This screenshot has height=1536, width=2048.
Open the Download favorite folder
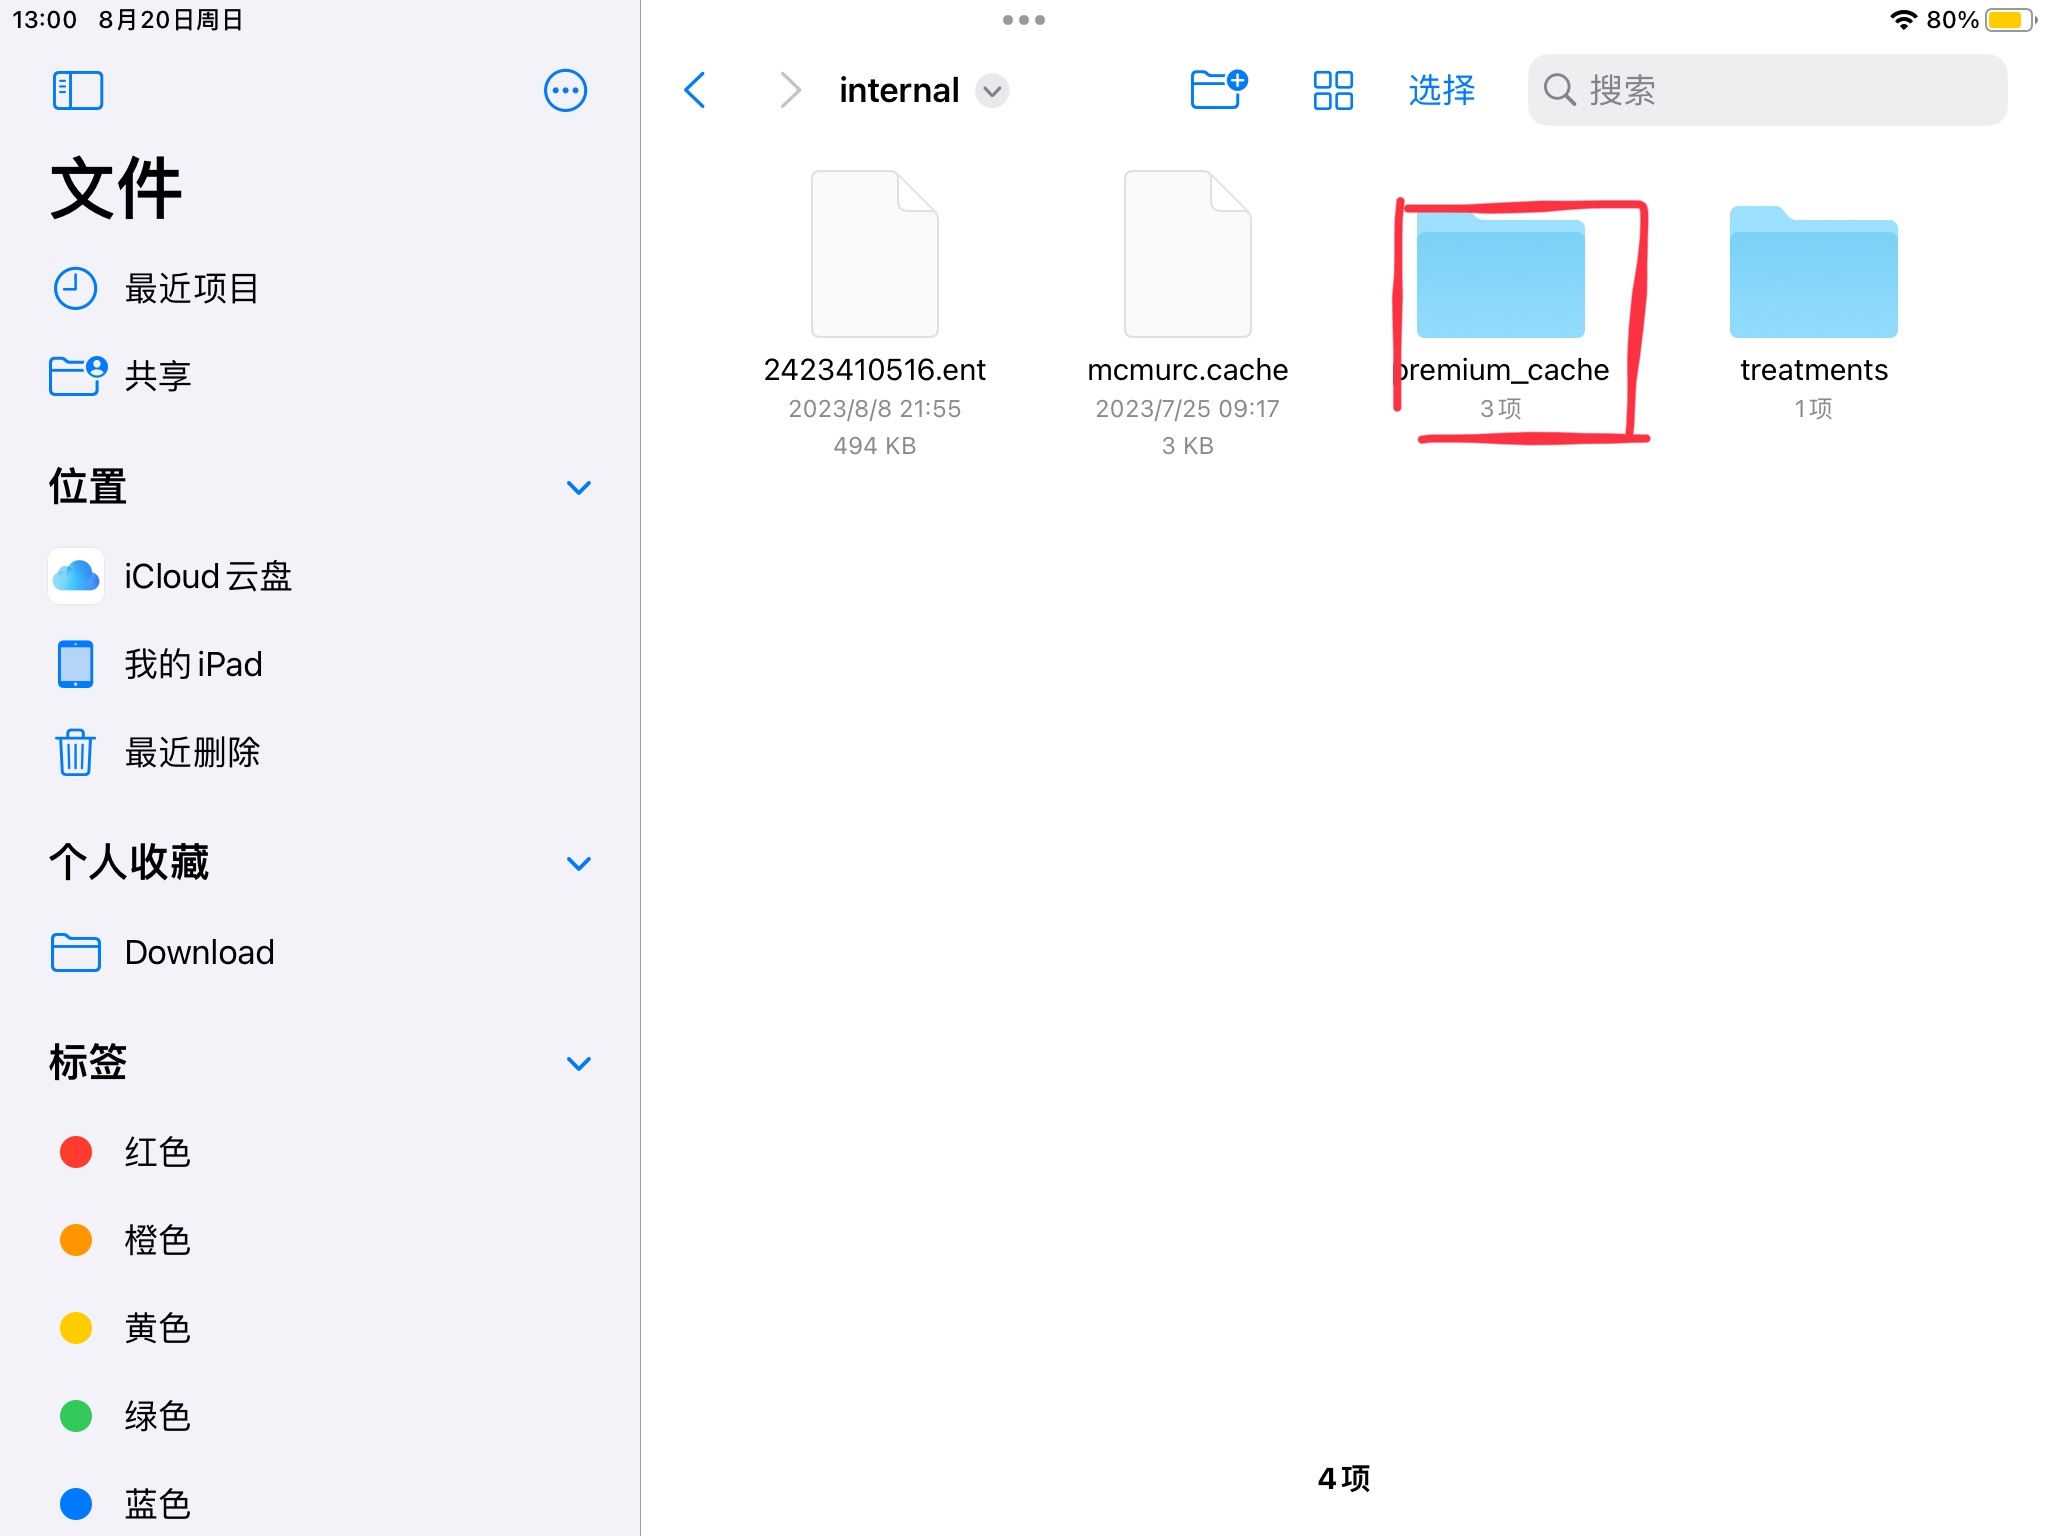point(320,952)
